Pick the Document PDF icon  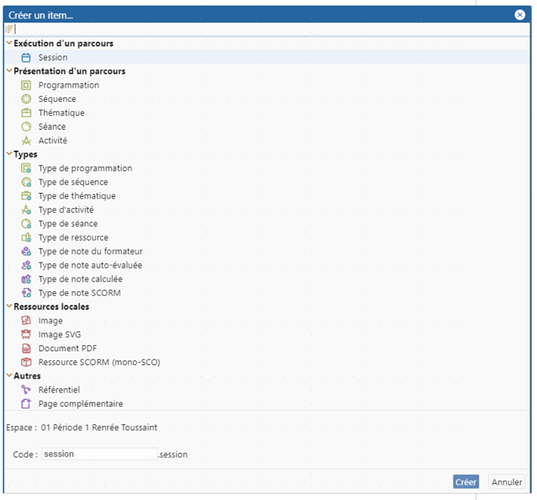(26, 348)
